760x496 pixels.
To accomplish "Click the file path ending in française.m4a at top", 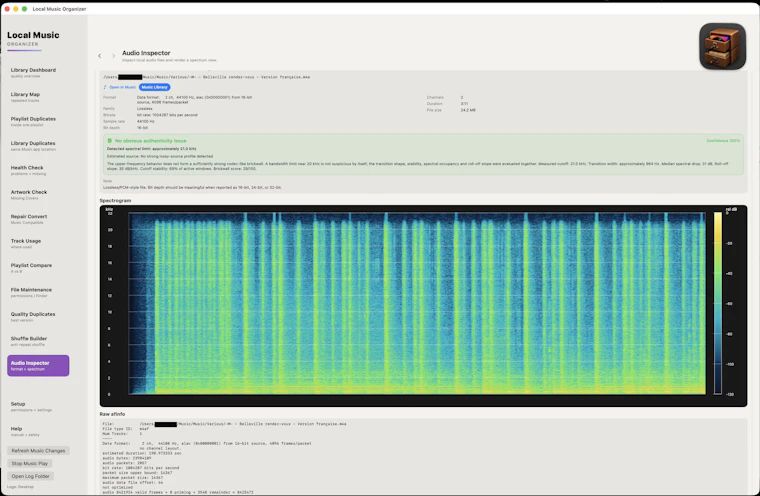I will pos(206,77).
